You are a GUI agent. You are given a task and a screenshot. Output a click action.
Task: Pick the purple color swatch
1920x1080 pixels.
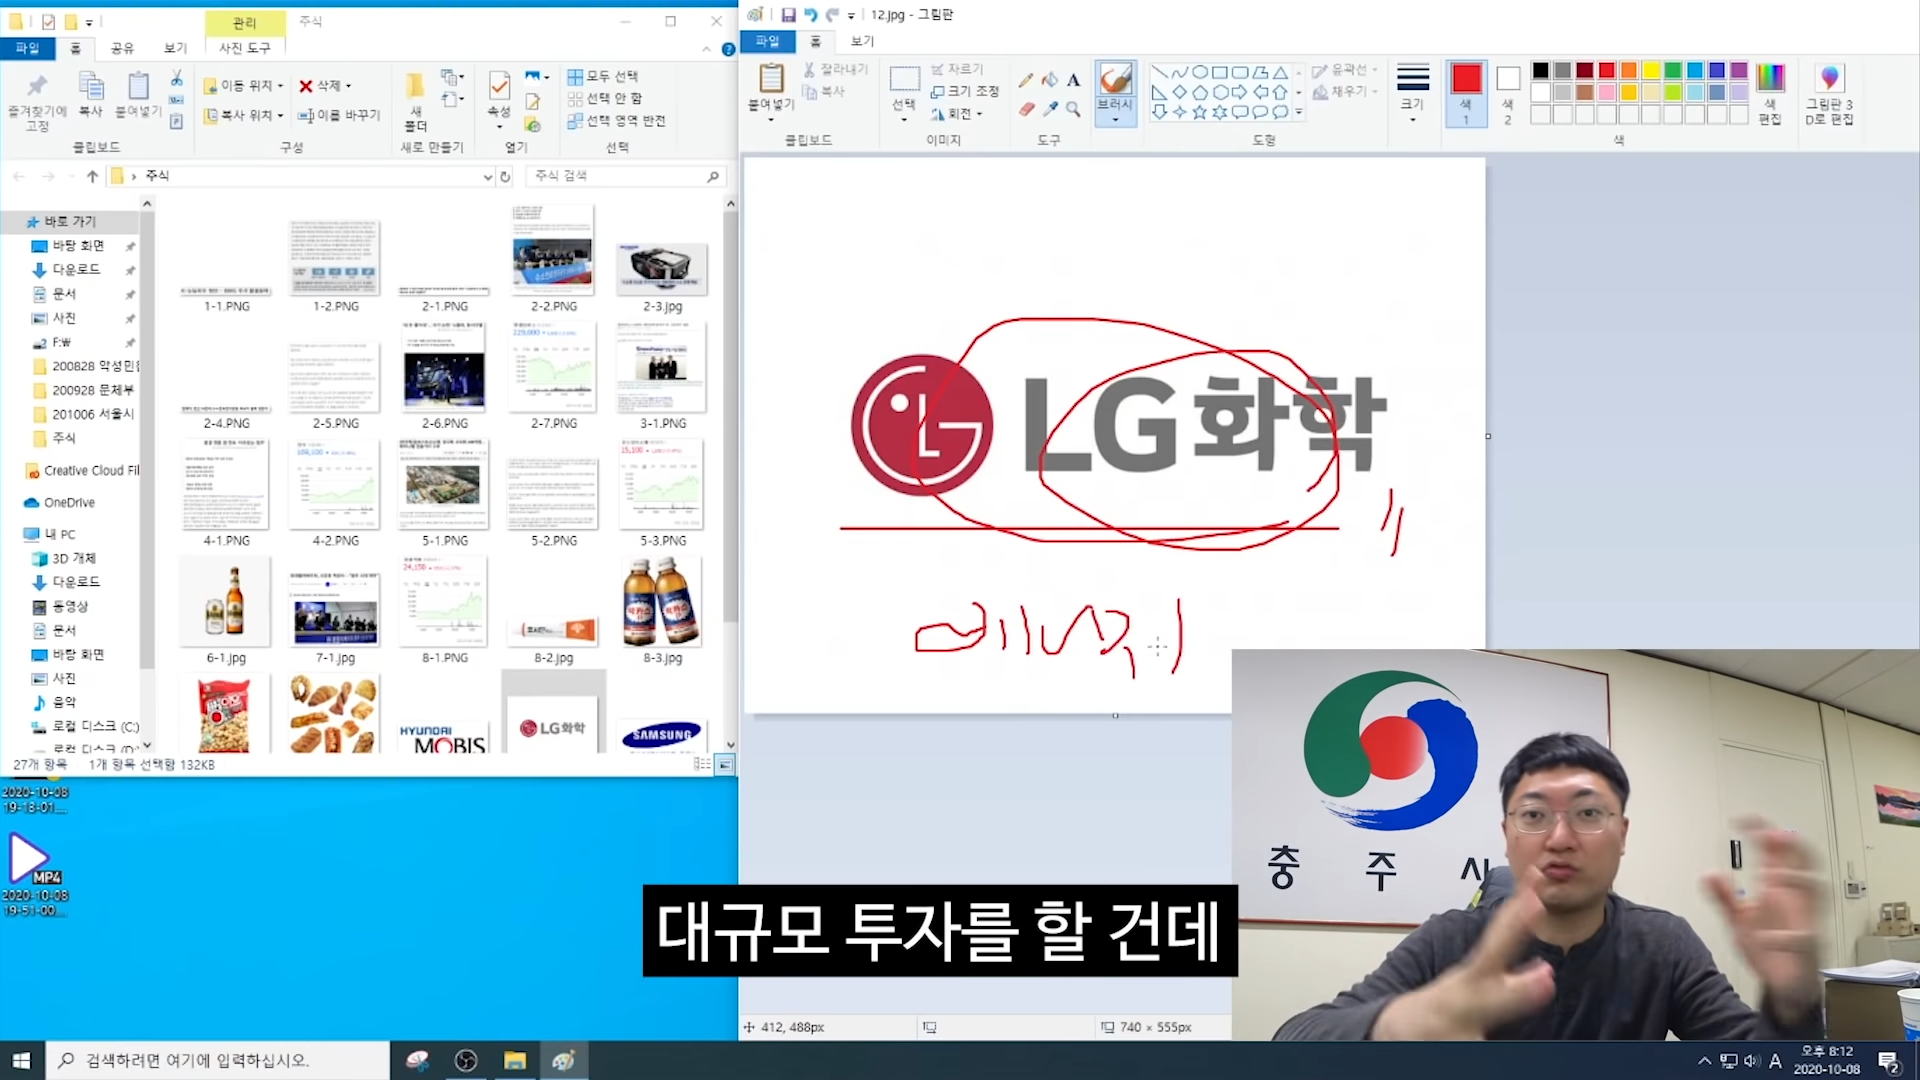[x=1739, y=70]
